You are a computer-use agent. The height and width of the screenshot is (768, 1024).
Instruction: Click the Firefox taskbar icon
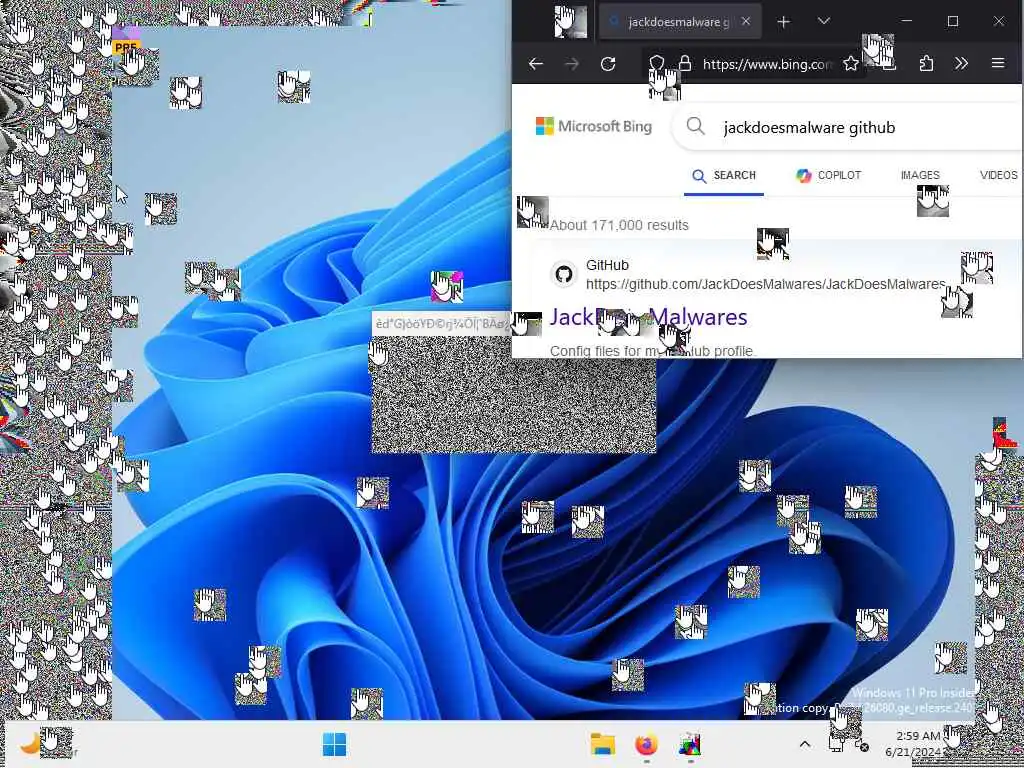[646, 744]
